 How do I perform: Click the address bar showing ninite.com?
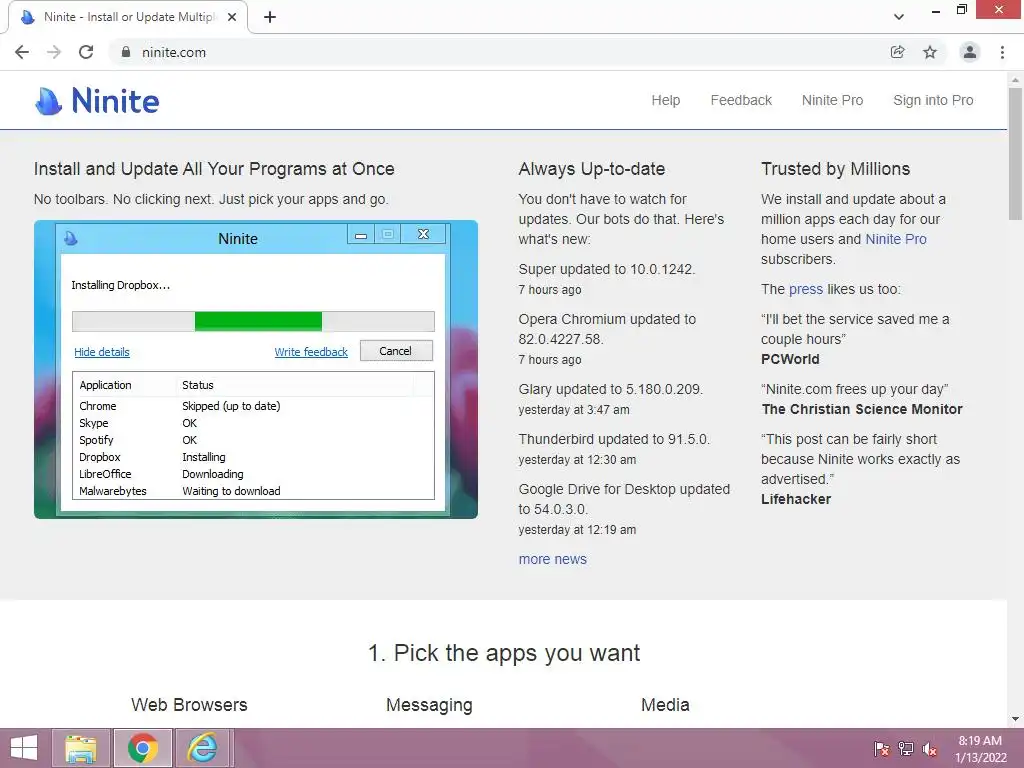(x=496, y=52)
